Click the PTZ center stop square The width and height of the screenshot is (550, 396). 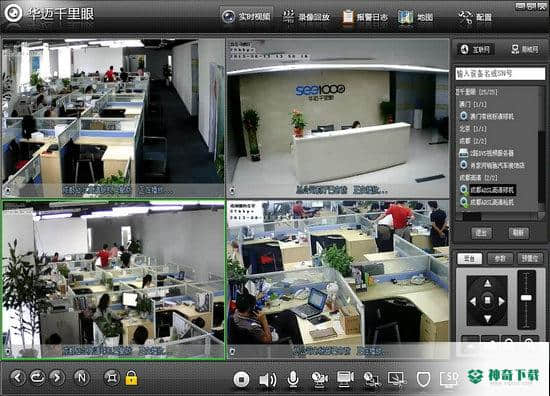[487, 301]
